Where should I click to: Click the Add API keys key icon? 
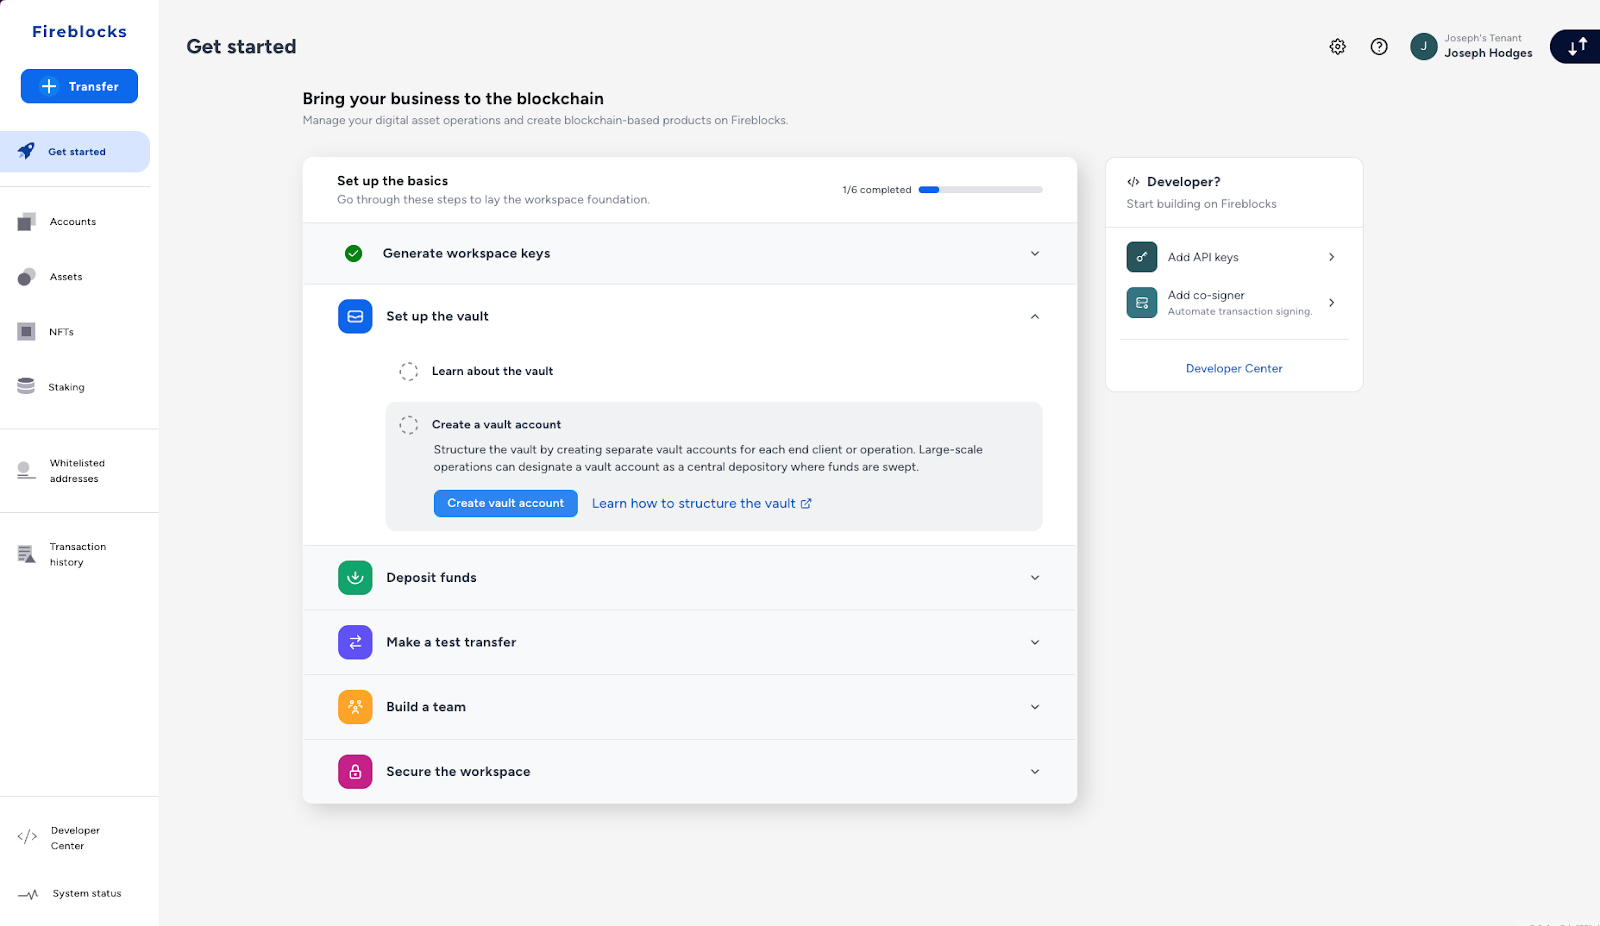[x=1142, y=257]
